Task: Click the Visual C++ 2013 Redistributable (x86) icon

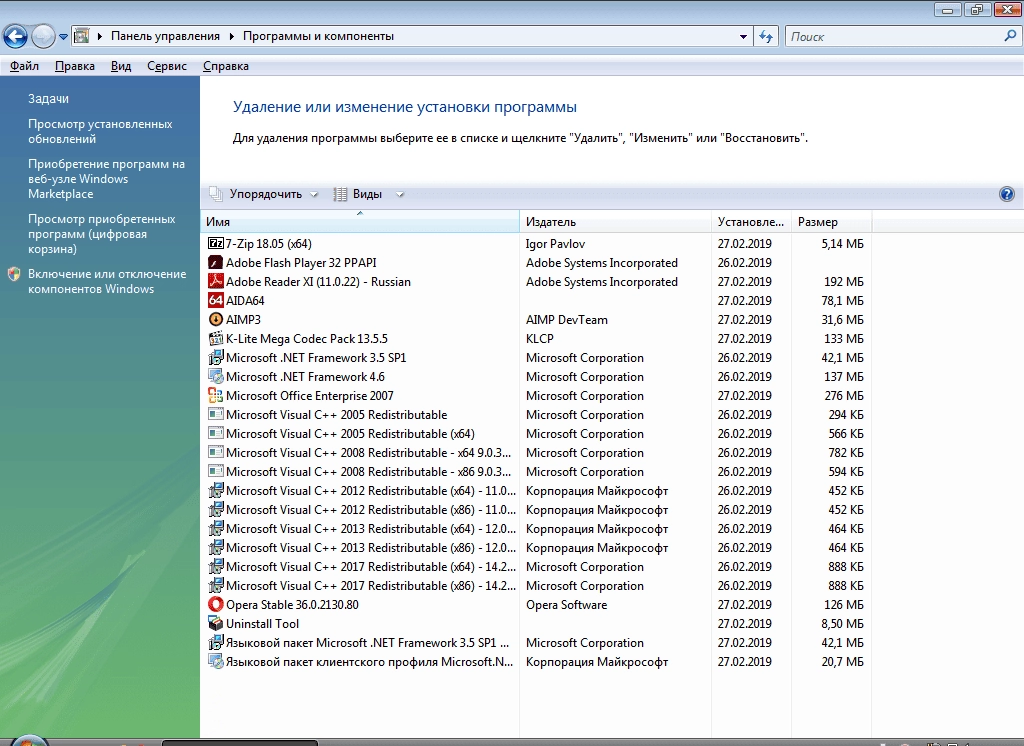Action: tap(216, 547)
